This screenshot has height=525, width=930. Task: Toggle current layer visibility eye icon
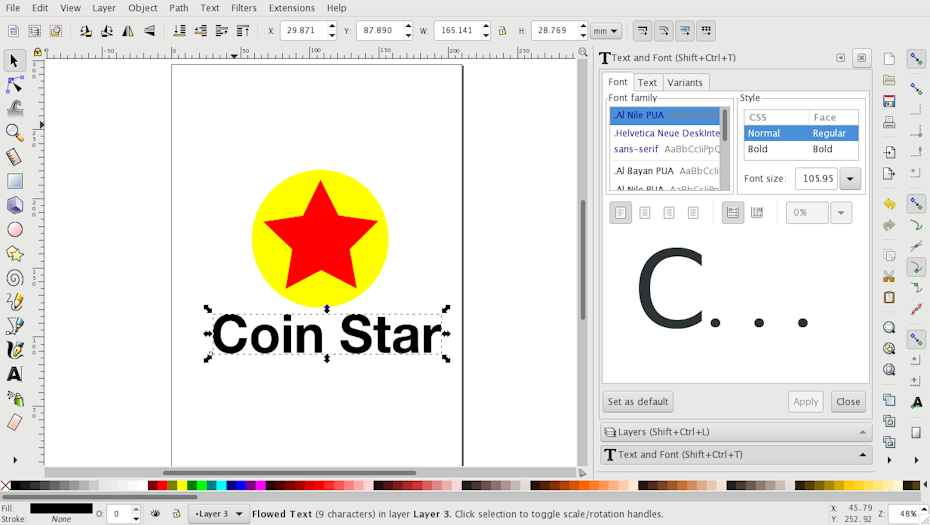click(155, 514)
